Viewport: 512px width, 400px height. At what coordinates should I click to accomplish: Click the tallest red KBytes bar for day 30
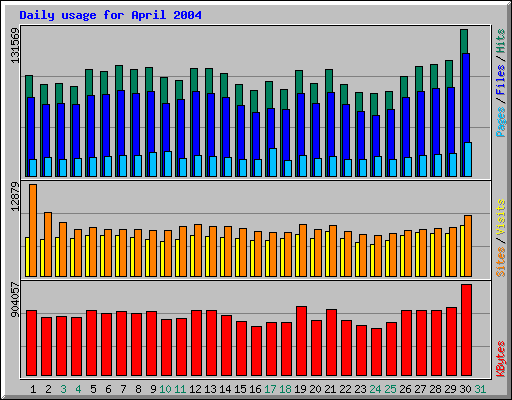[466, 330]
